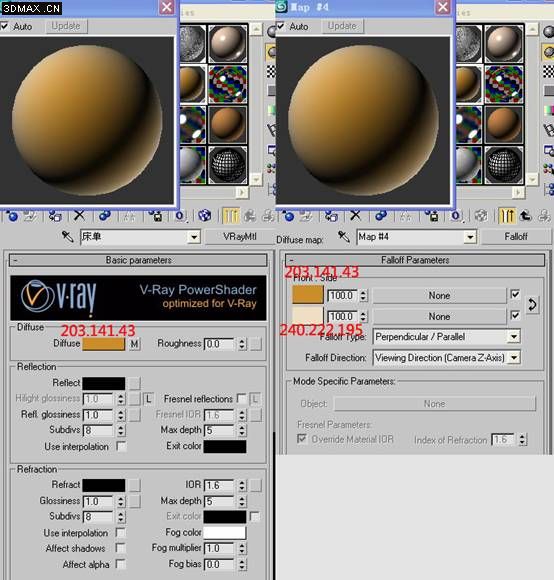This screenshot has height=580, width=554.
Task: Click the Falloff map type button
Action: click(516, 237)
